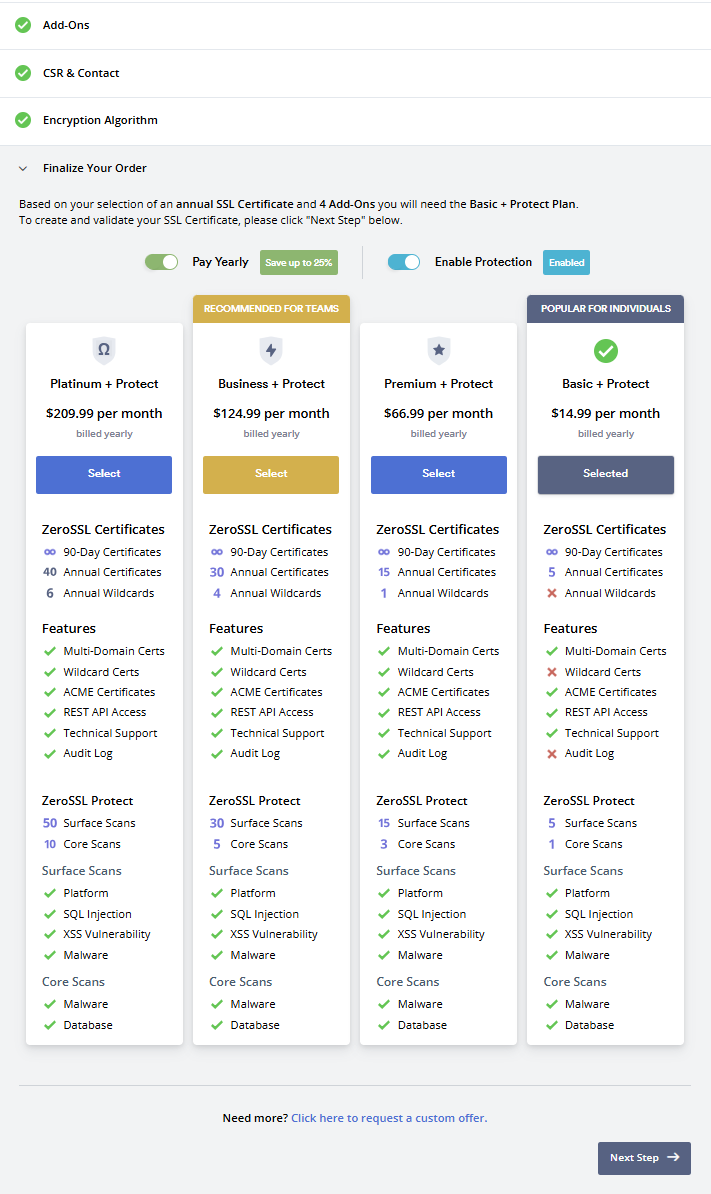Click the Save up to 25% badge
This screenshot has height=1194, width=711.
pyautogui.click(x=298, y=262)
